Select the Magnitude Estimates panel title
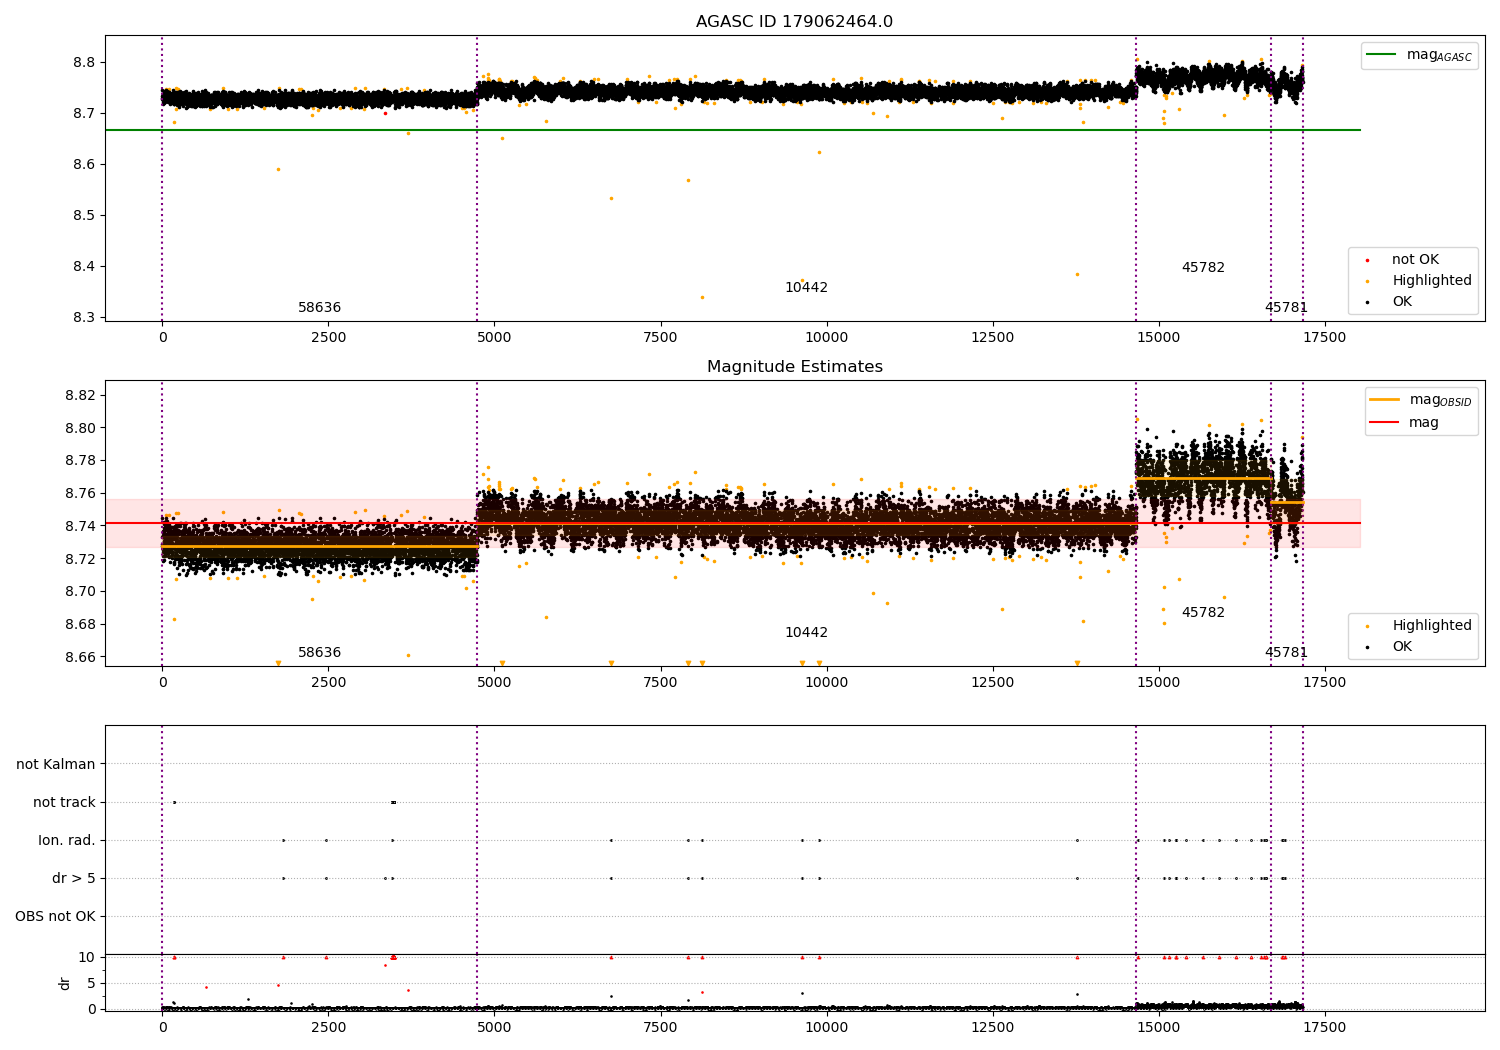Viewport: 1500px width, 1050px height. pyautogui.click(x=794, y=367)
